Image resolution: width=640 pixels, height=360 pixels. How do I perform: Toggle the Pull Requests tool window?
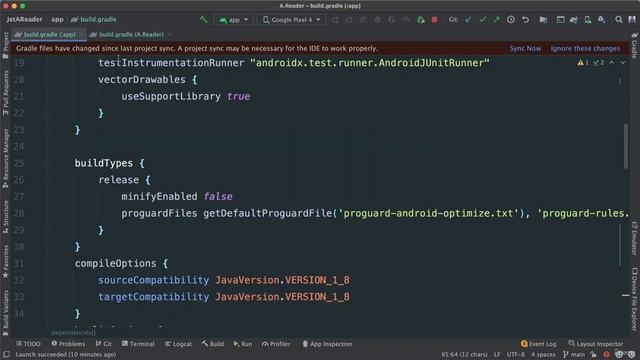pos(5,93)
